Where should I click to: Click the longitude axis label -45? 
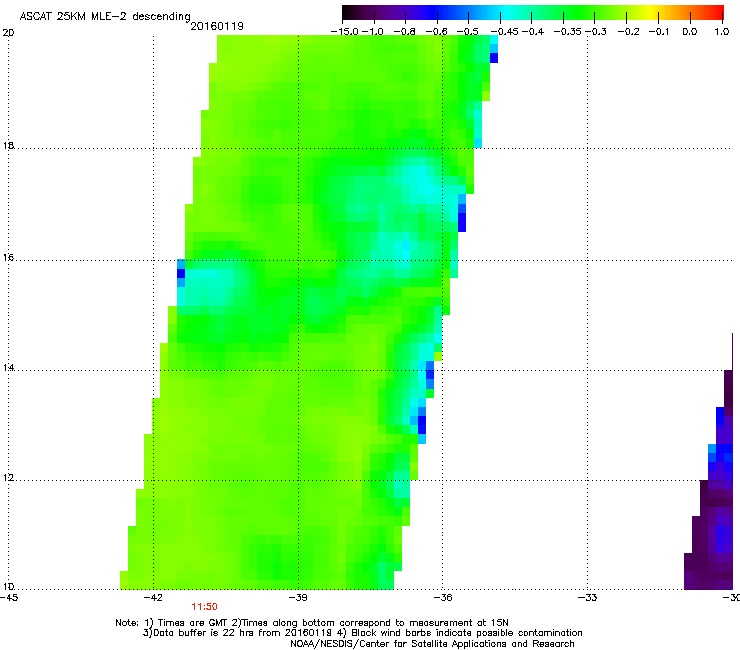click(9, 598)
